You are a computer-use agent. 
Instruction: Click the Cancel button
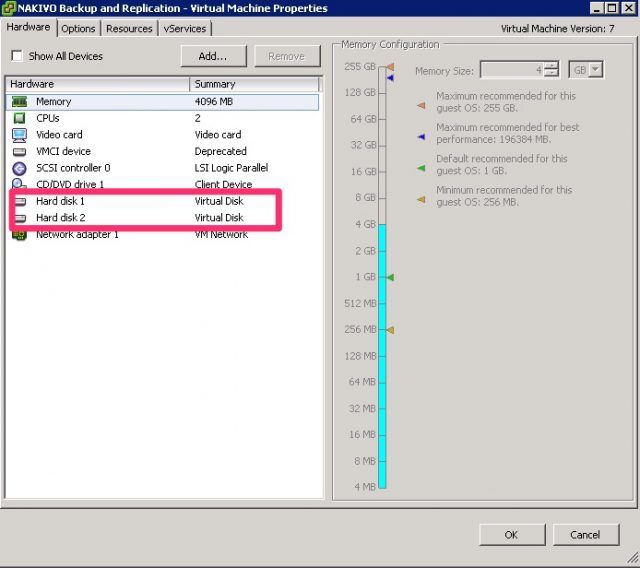586,535
